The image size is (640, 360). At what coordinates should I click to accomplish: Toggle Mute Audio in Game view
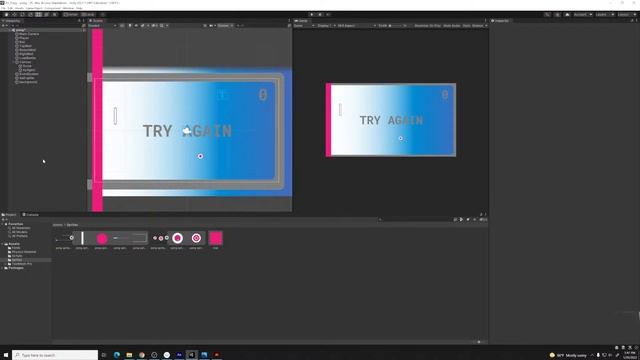(451, 26)
